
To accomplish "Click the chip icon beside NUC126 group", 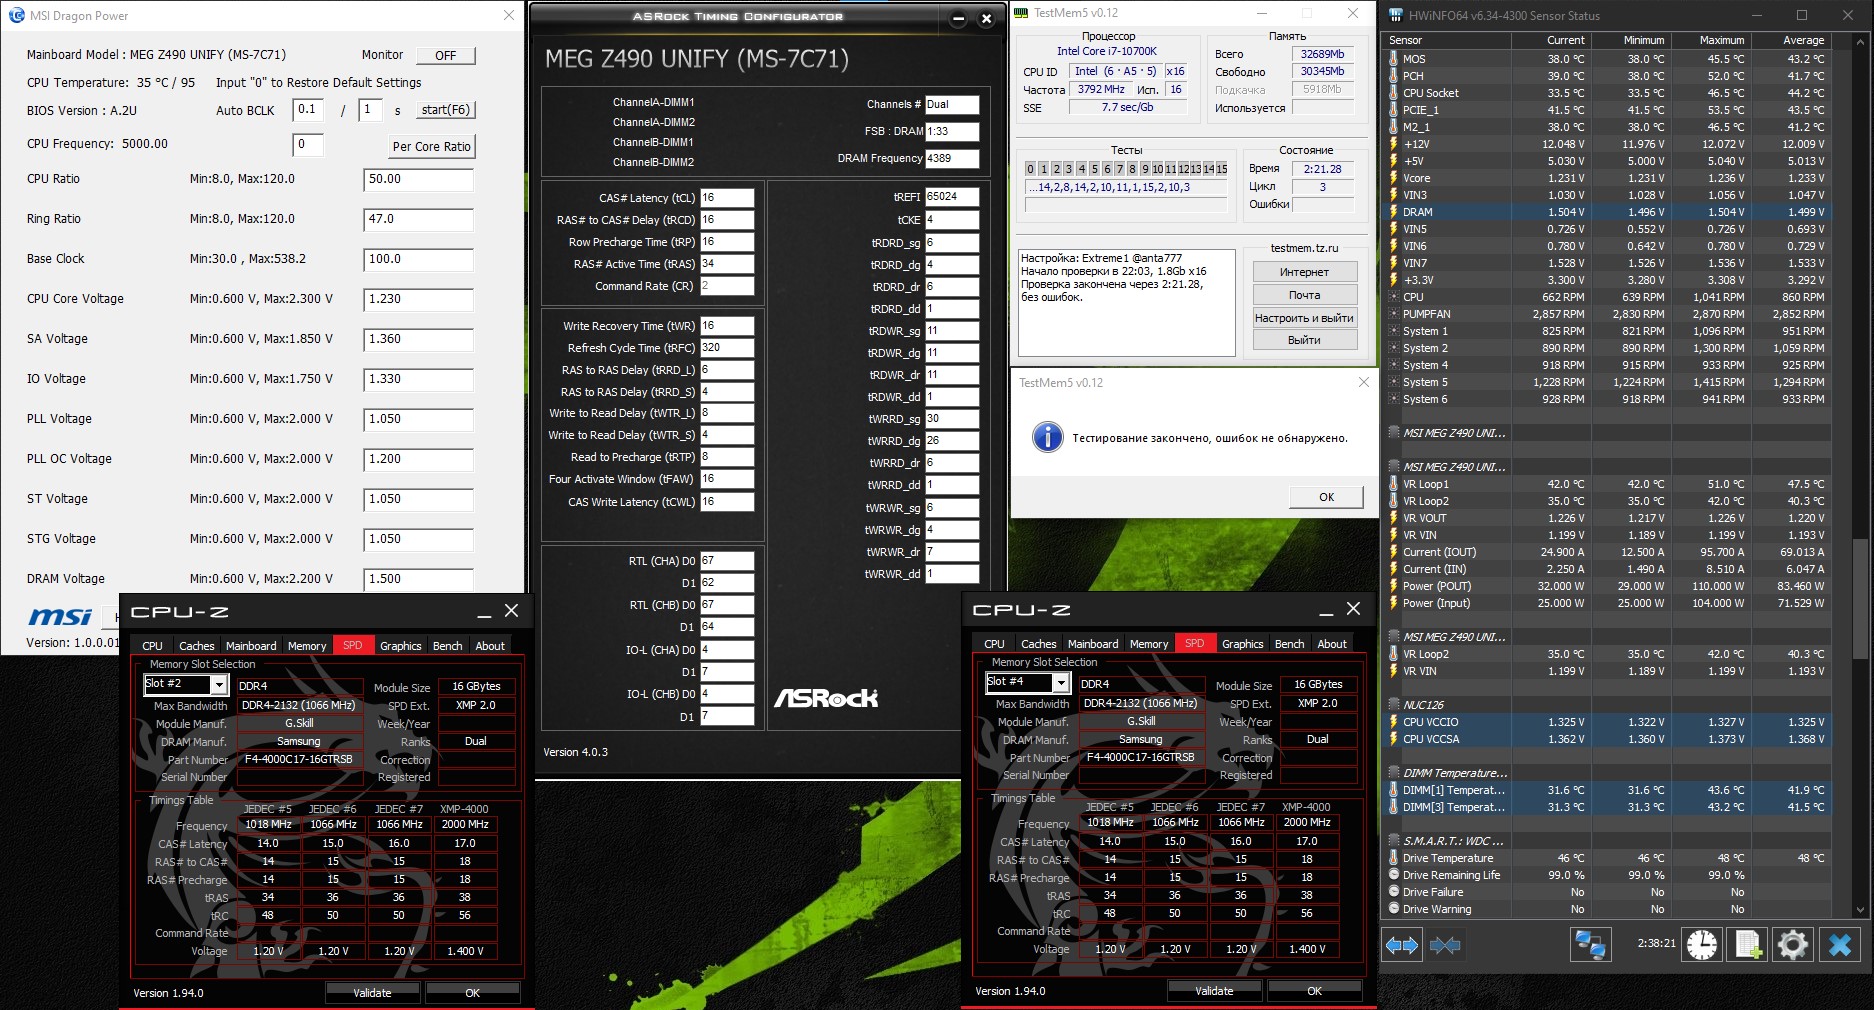I will [x=1393, y=705].
